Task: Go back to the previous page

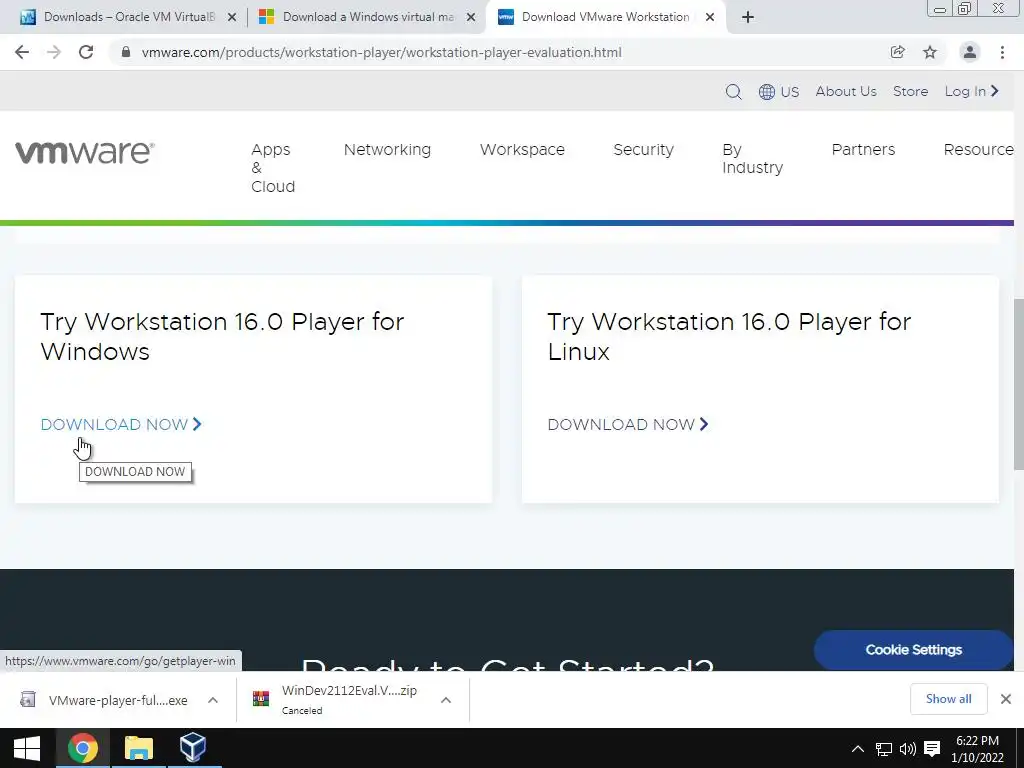Action: (x=22, y=52)
